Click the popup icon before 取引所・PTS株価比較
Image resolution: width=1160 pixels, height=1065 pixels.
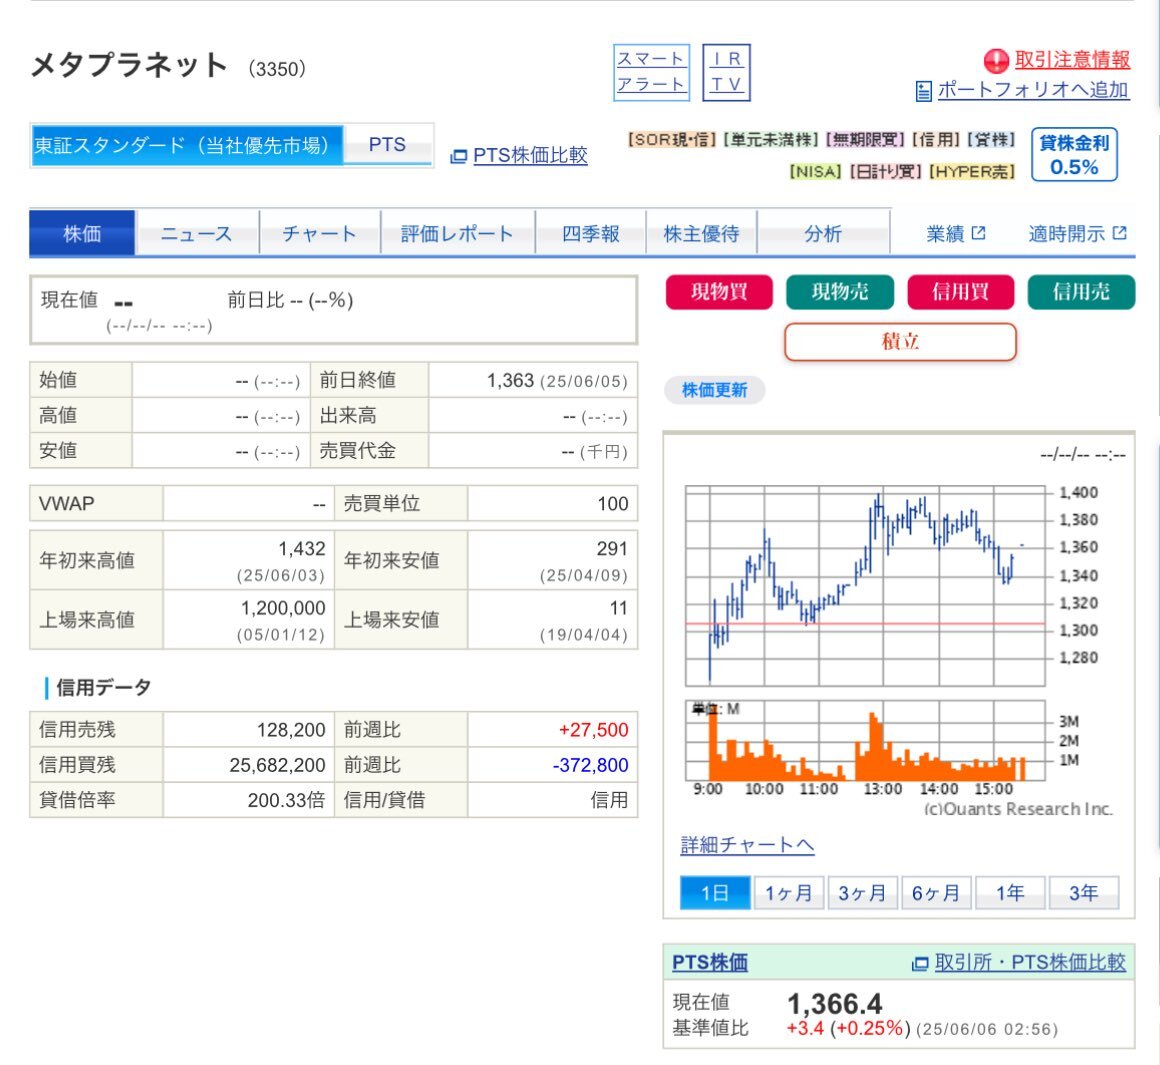[920, 963]
